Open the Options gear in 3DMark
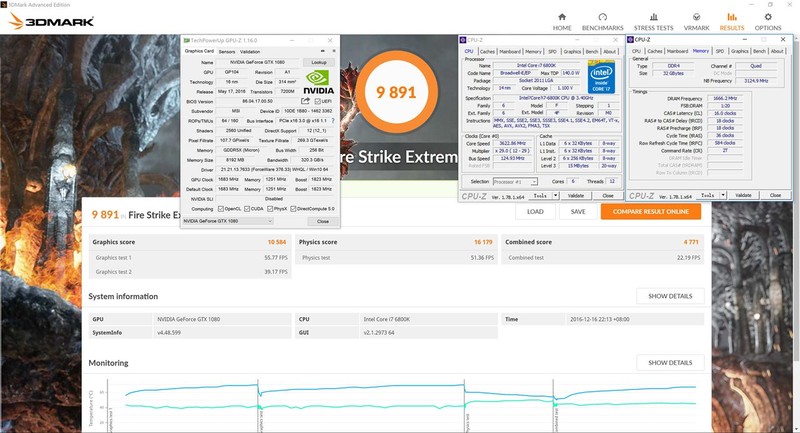This screenshot has width=800, height=433. pyautogui.click(x=768, y=20)
